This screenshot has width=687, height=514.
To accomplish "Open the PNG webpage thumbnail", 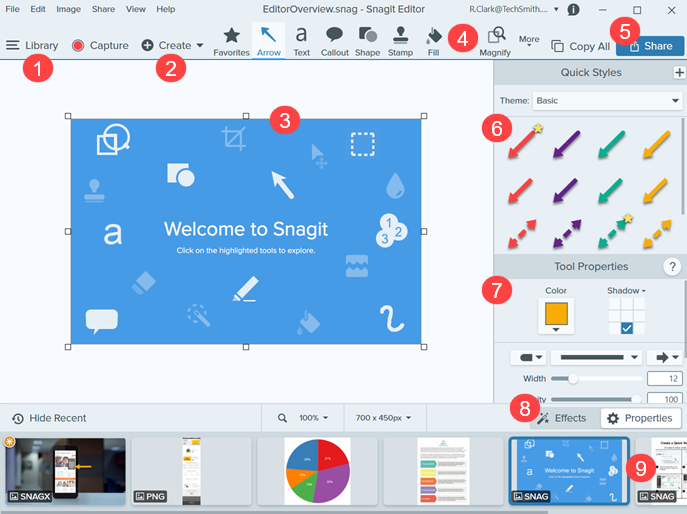I will pos(191,471).
